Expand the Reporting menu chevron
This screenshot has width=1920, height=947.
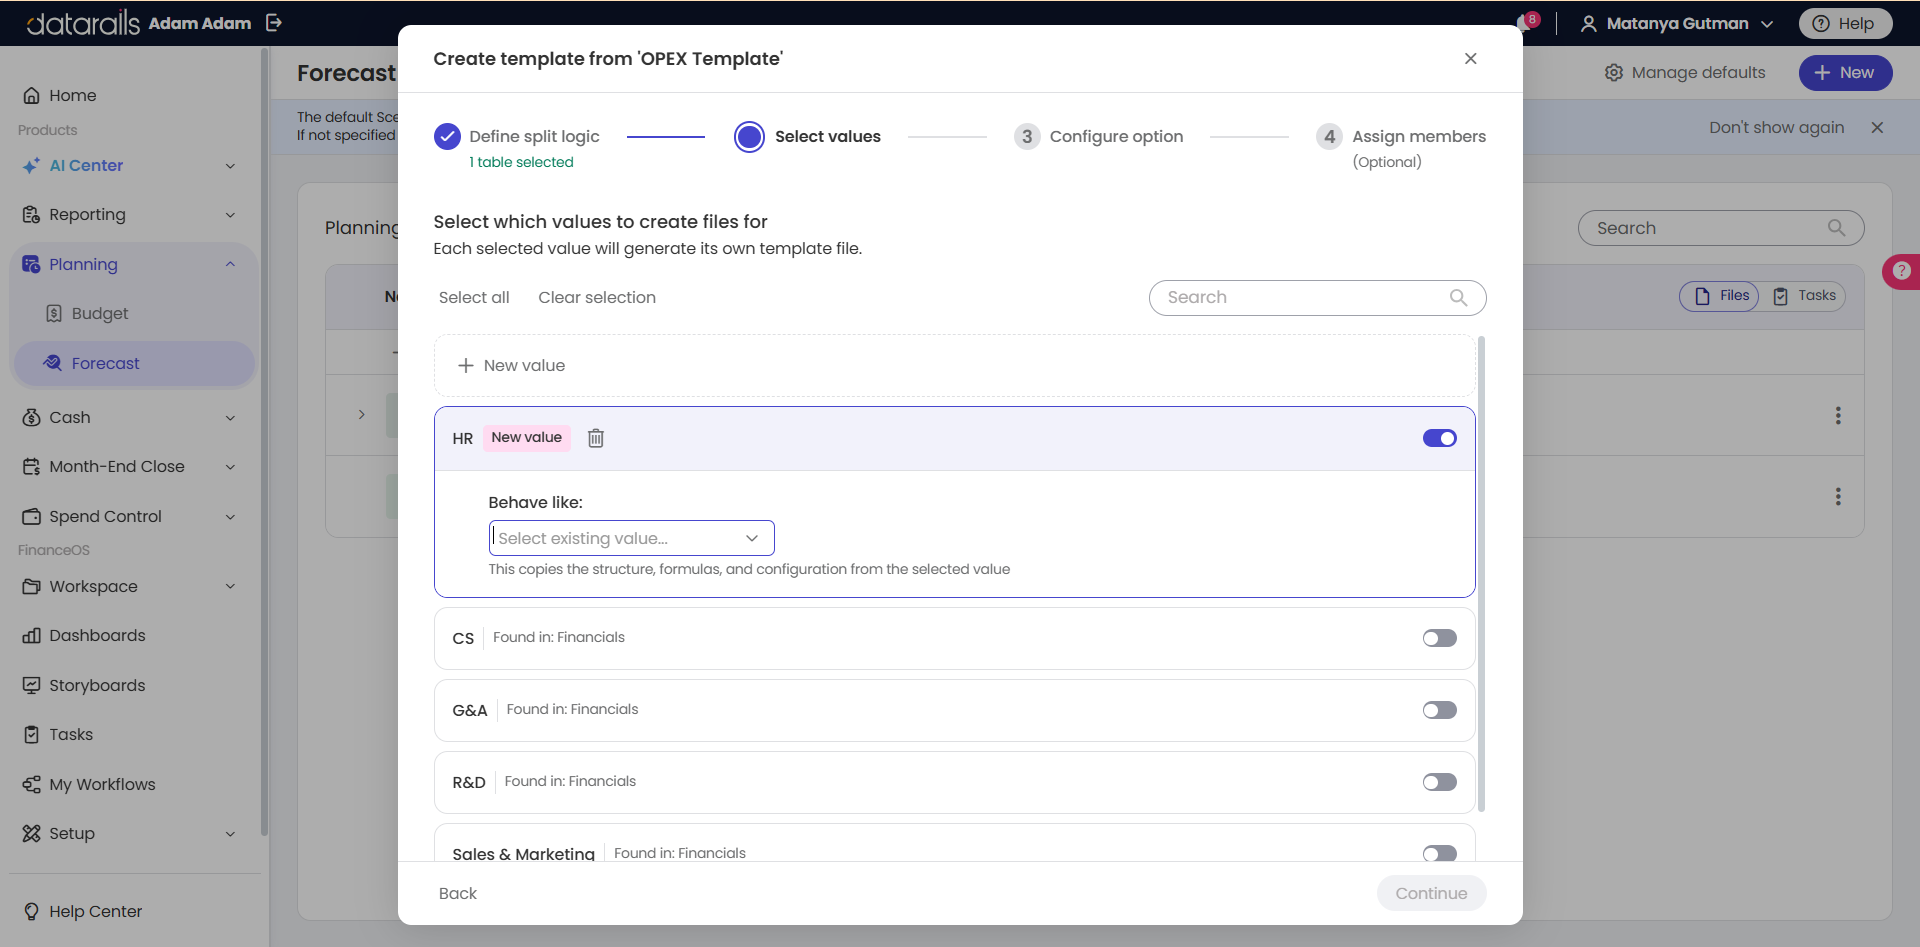[x=230, y=215]
